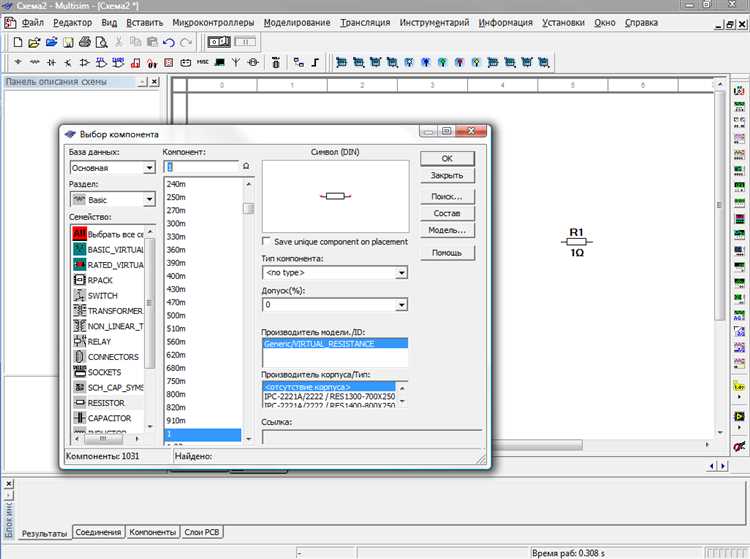Viewport: 750px width, 559px height.
Task: Open the TTL component group icon
Action: tap(101, 62)
